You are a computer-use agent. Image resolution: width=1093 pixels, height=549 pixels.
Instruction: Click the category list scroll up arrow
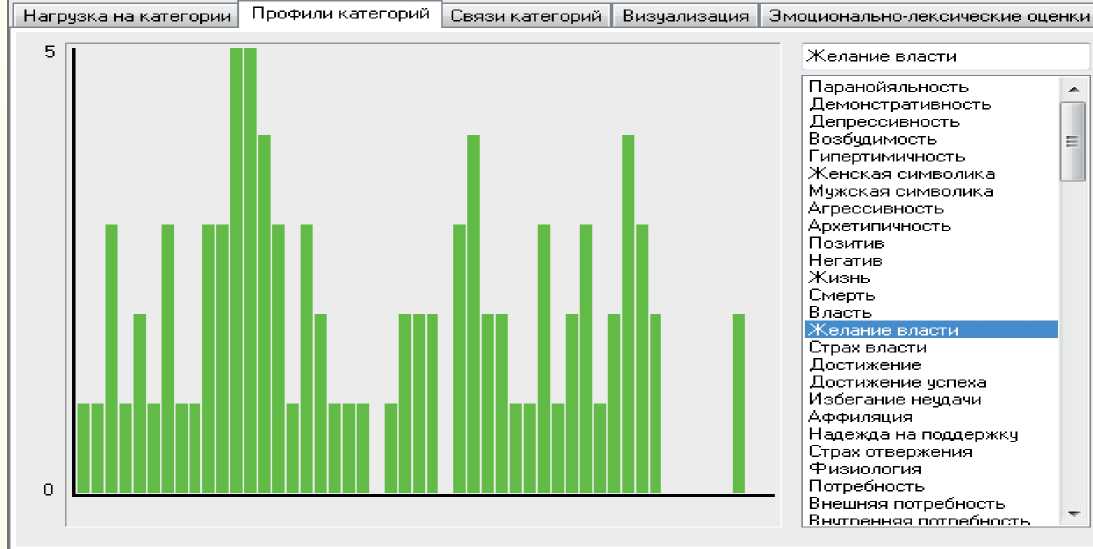coord(1073,88)
